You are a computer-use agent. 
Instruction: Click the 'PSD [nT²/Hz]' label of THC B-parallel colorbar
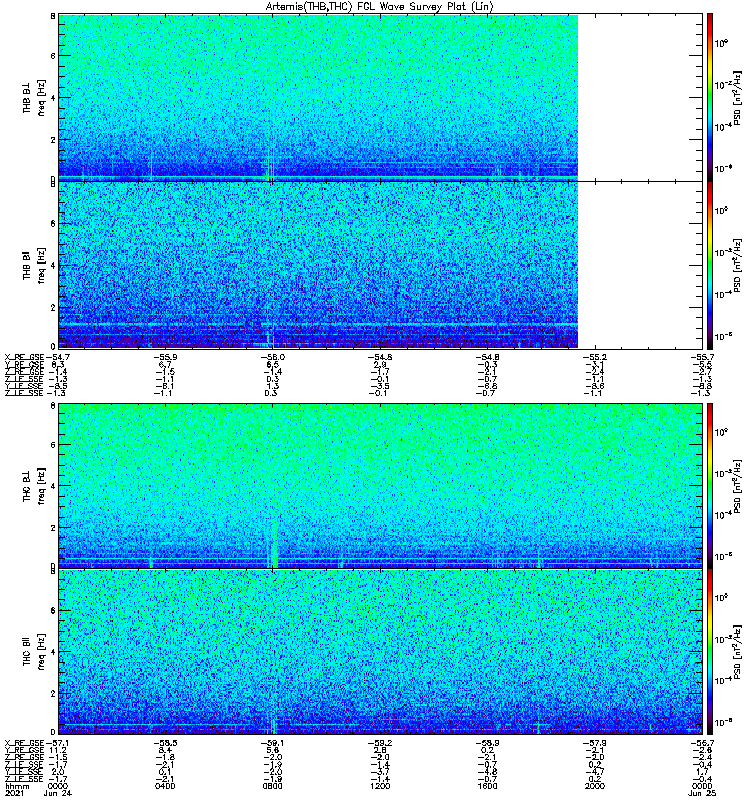click(737, 652)
